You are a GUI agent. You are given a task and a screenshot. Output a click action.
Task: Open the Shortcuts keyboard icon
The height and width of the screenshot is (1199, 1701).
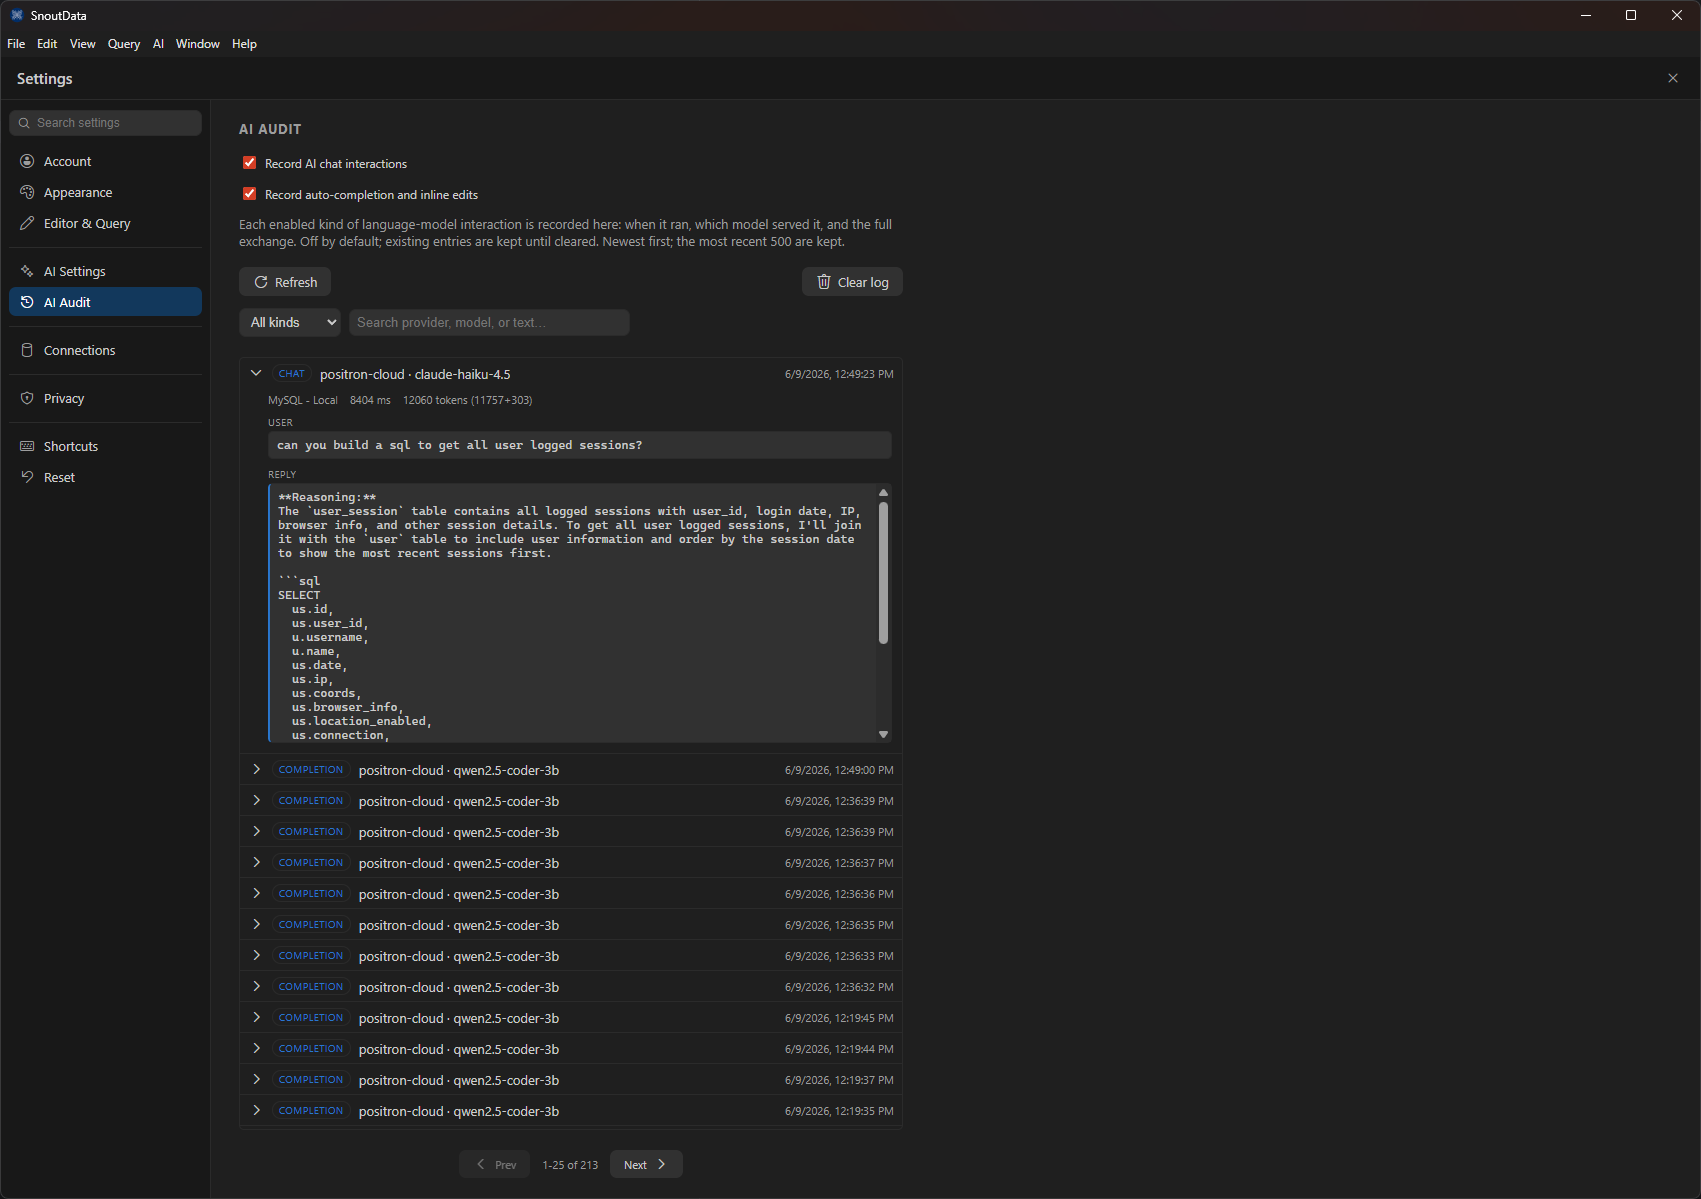[27, 446]
